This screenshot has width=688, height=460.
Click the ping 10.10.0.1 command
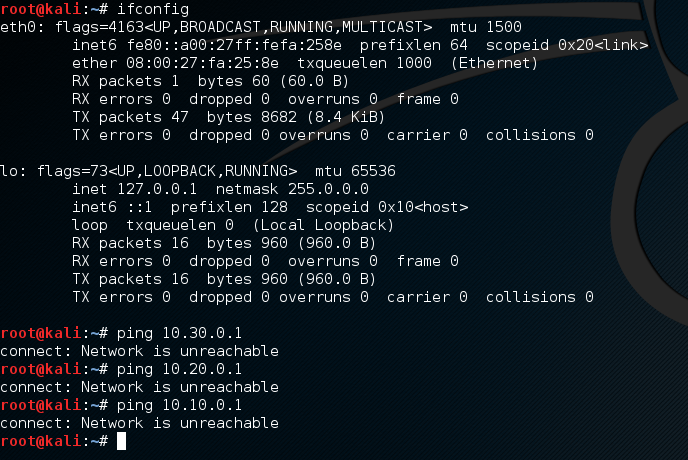179,405
